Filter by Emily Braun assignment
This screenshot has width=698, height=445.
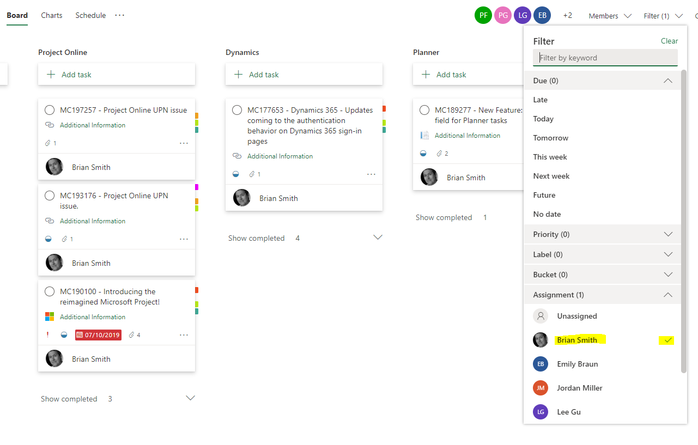[603, 364]
